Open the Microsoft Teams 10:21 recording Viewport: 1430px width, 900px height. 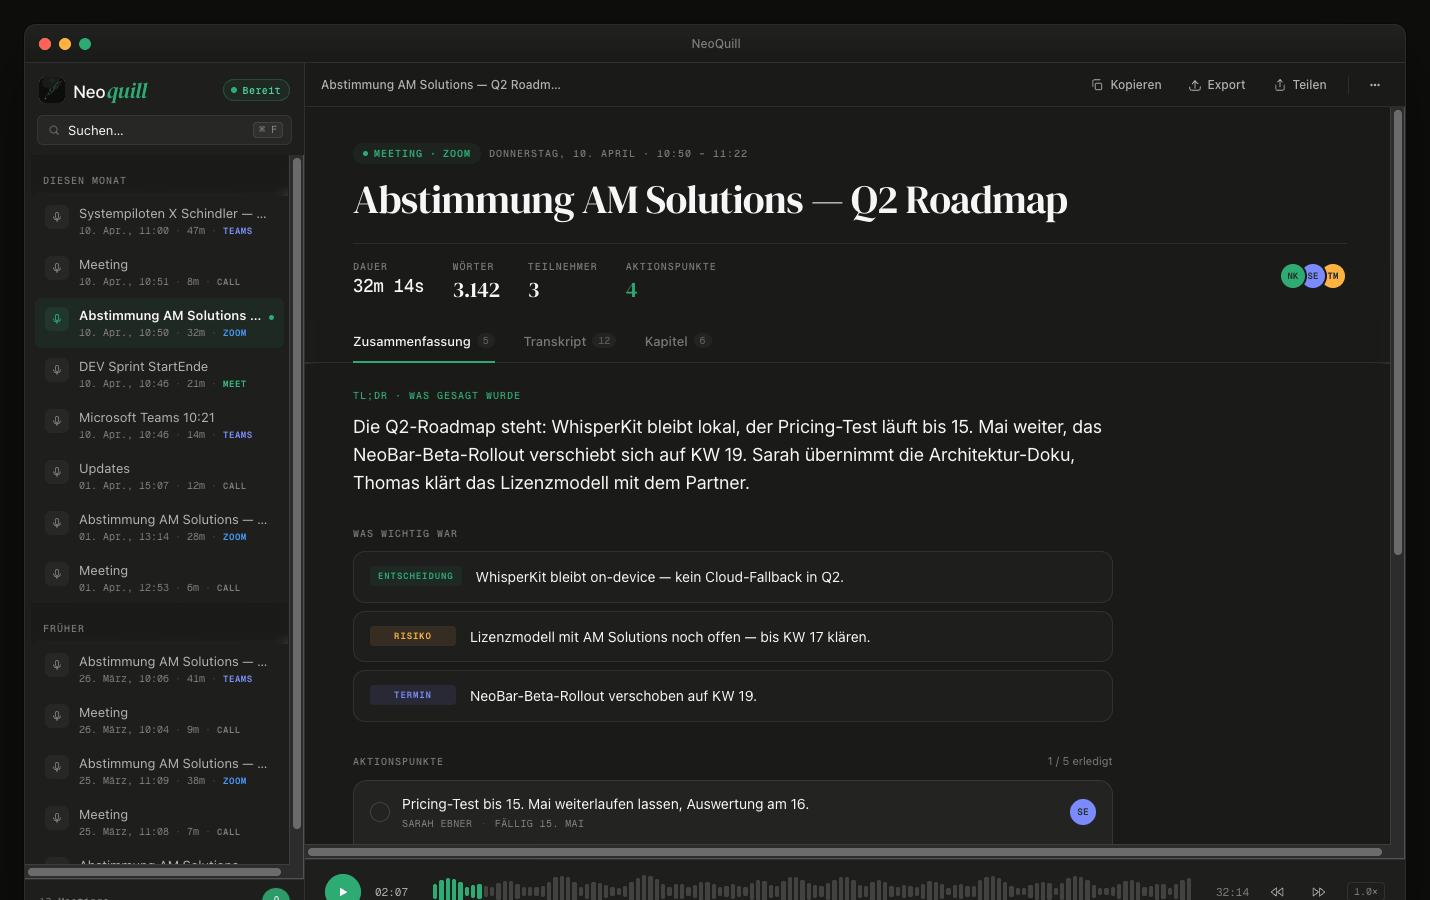(x=160, y=425)
